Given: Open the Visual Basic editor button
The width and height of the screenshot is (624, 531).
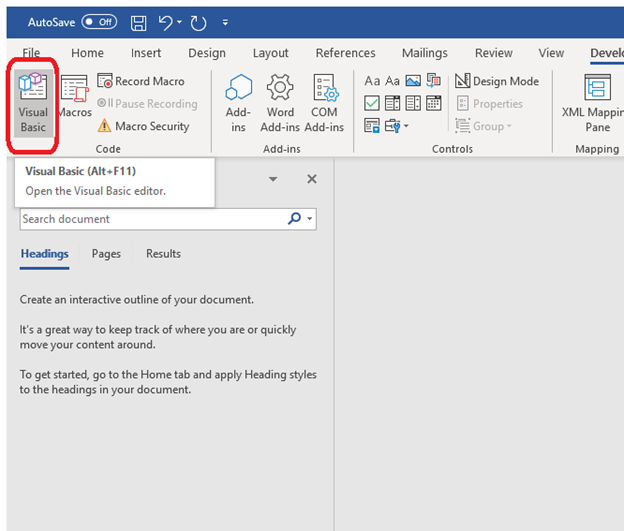Looking at the screenshot, I should [33, 103].
